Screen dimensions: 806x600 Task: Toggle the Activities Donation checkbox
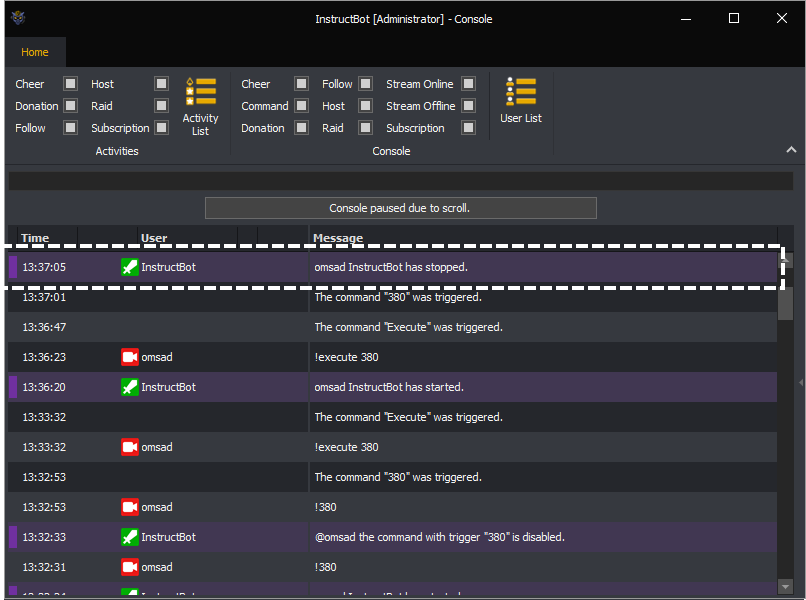pyautogui.click(x=70, y=105)
